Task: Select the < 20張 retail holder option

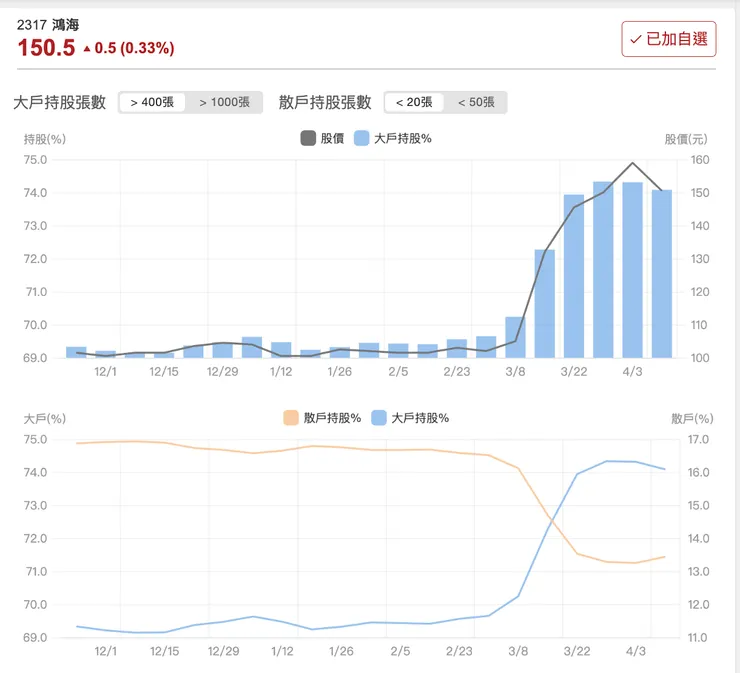Action: (414, 102)
